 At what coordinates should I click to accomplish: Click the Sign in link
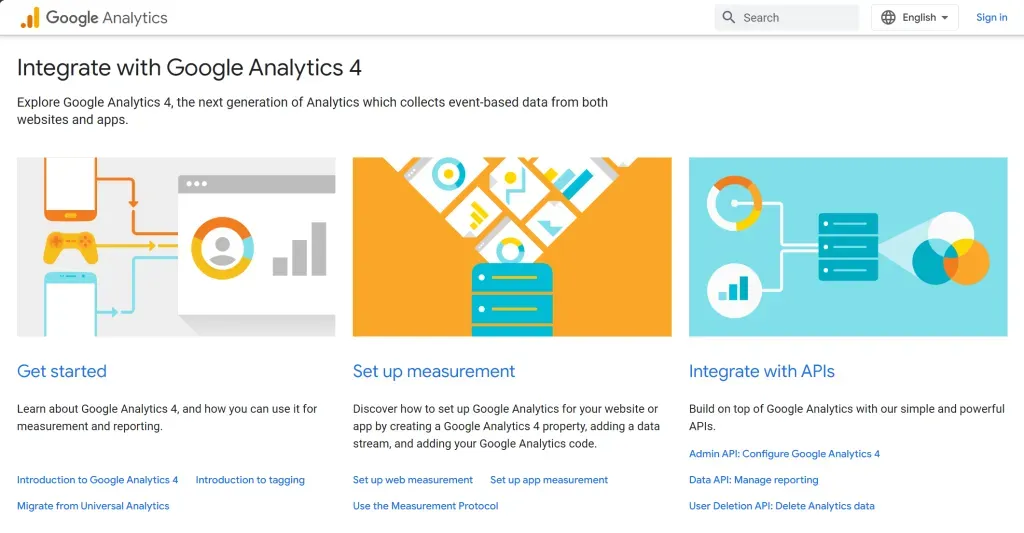991,17
